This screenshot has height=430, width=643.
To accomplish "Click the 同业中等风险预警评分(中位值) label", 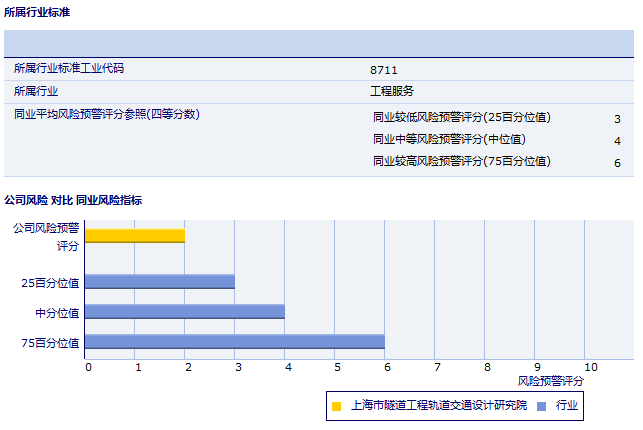I will [449, 139].
